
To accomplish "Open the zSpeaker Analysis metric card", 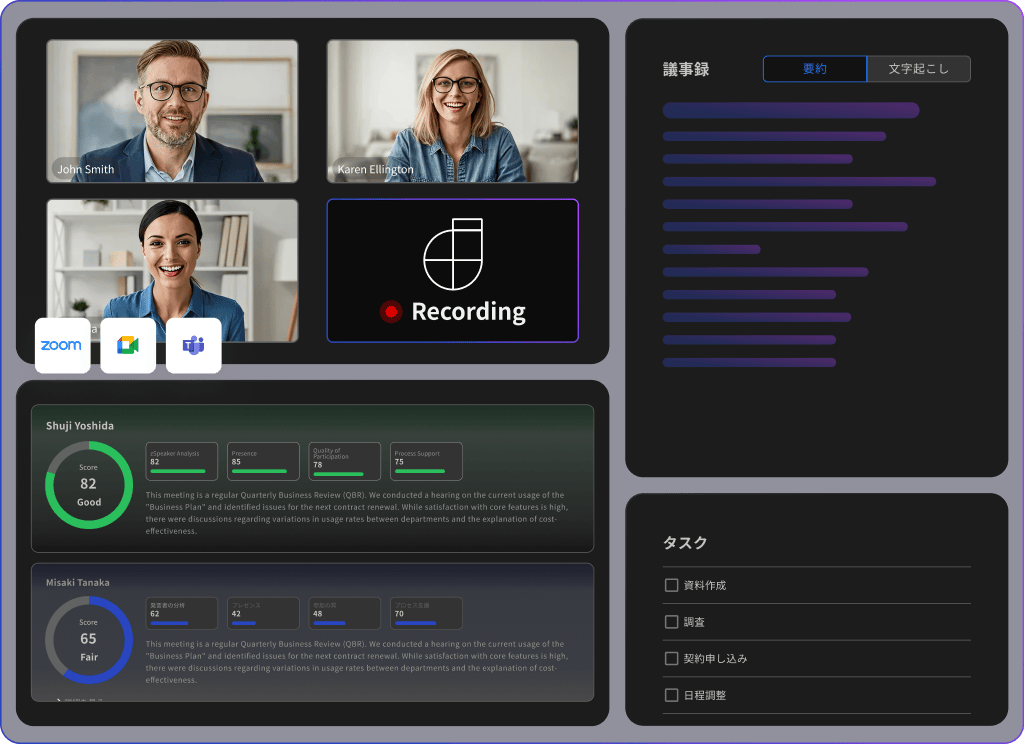I will pos(181,461).
